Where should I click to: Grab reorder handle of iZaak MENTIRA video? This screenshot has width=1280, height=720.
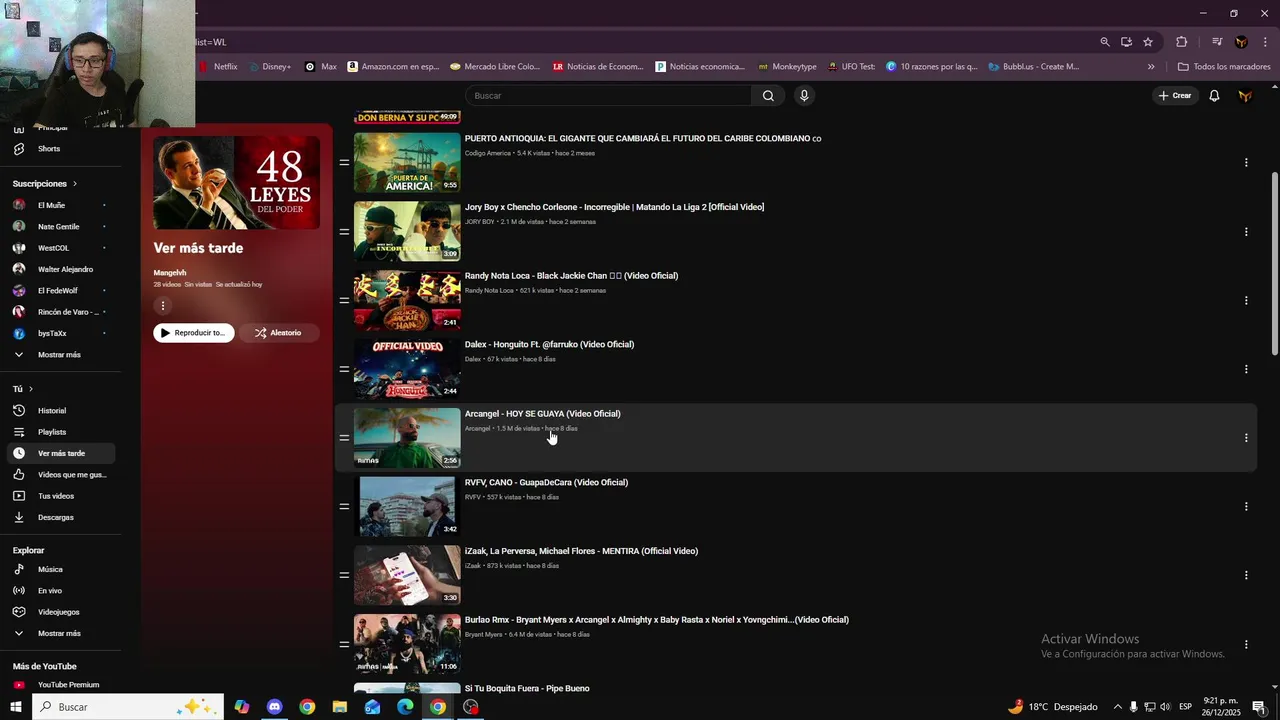(344, 575)
